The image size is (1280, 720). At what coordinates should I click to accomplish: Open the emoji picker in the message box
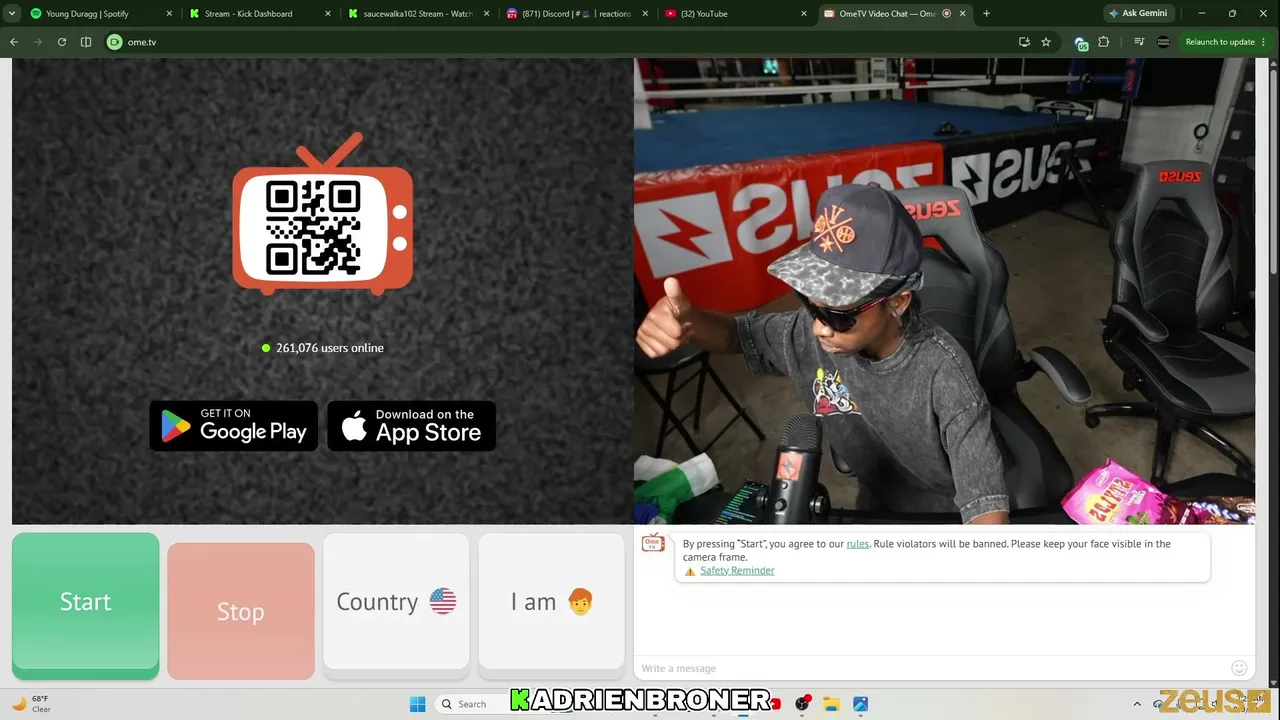click(1239, 668)
